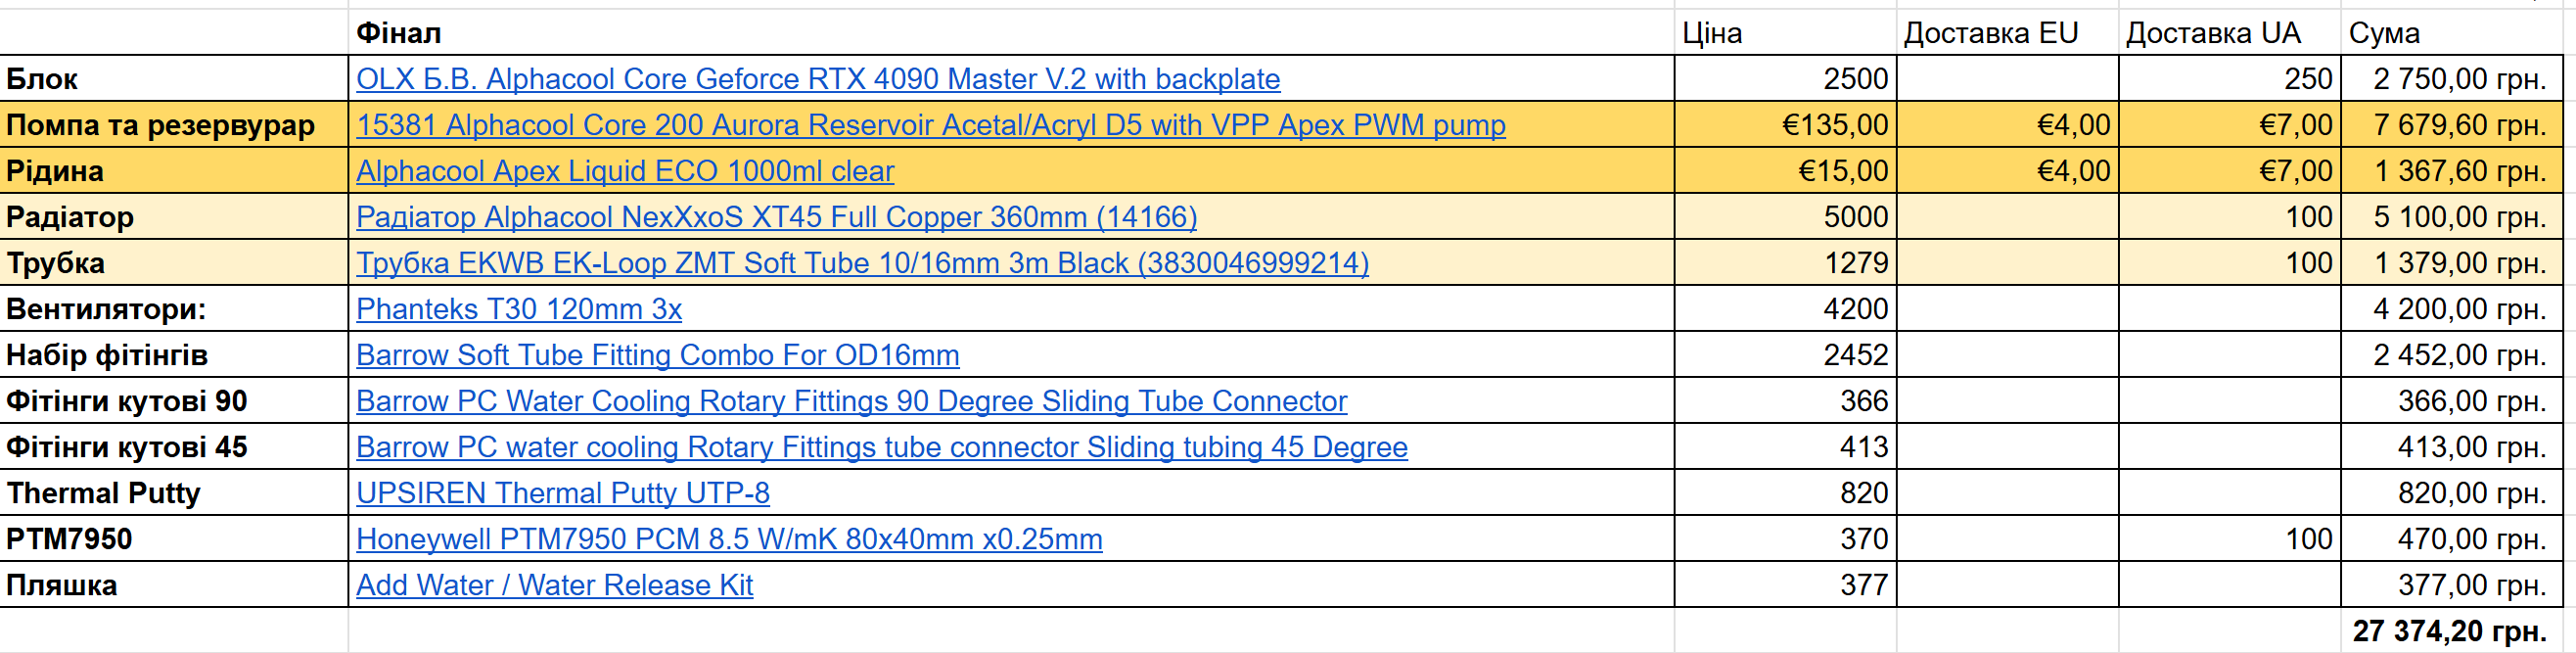2576x653 pixels.
Task: Select the Доставка UA header cell
Action: [x=2229, y=33]
